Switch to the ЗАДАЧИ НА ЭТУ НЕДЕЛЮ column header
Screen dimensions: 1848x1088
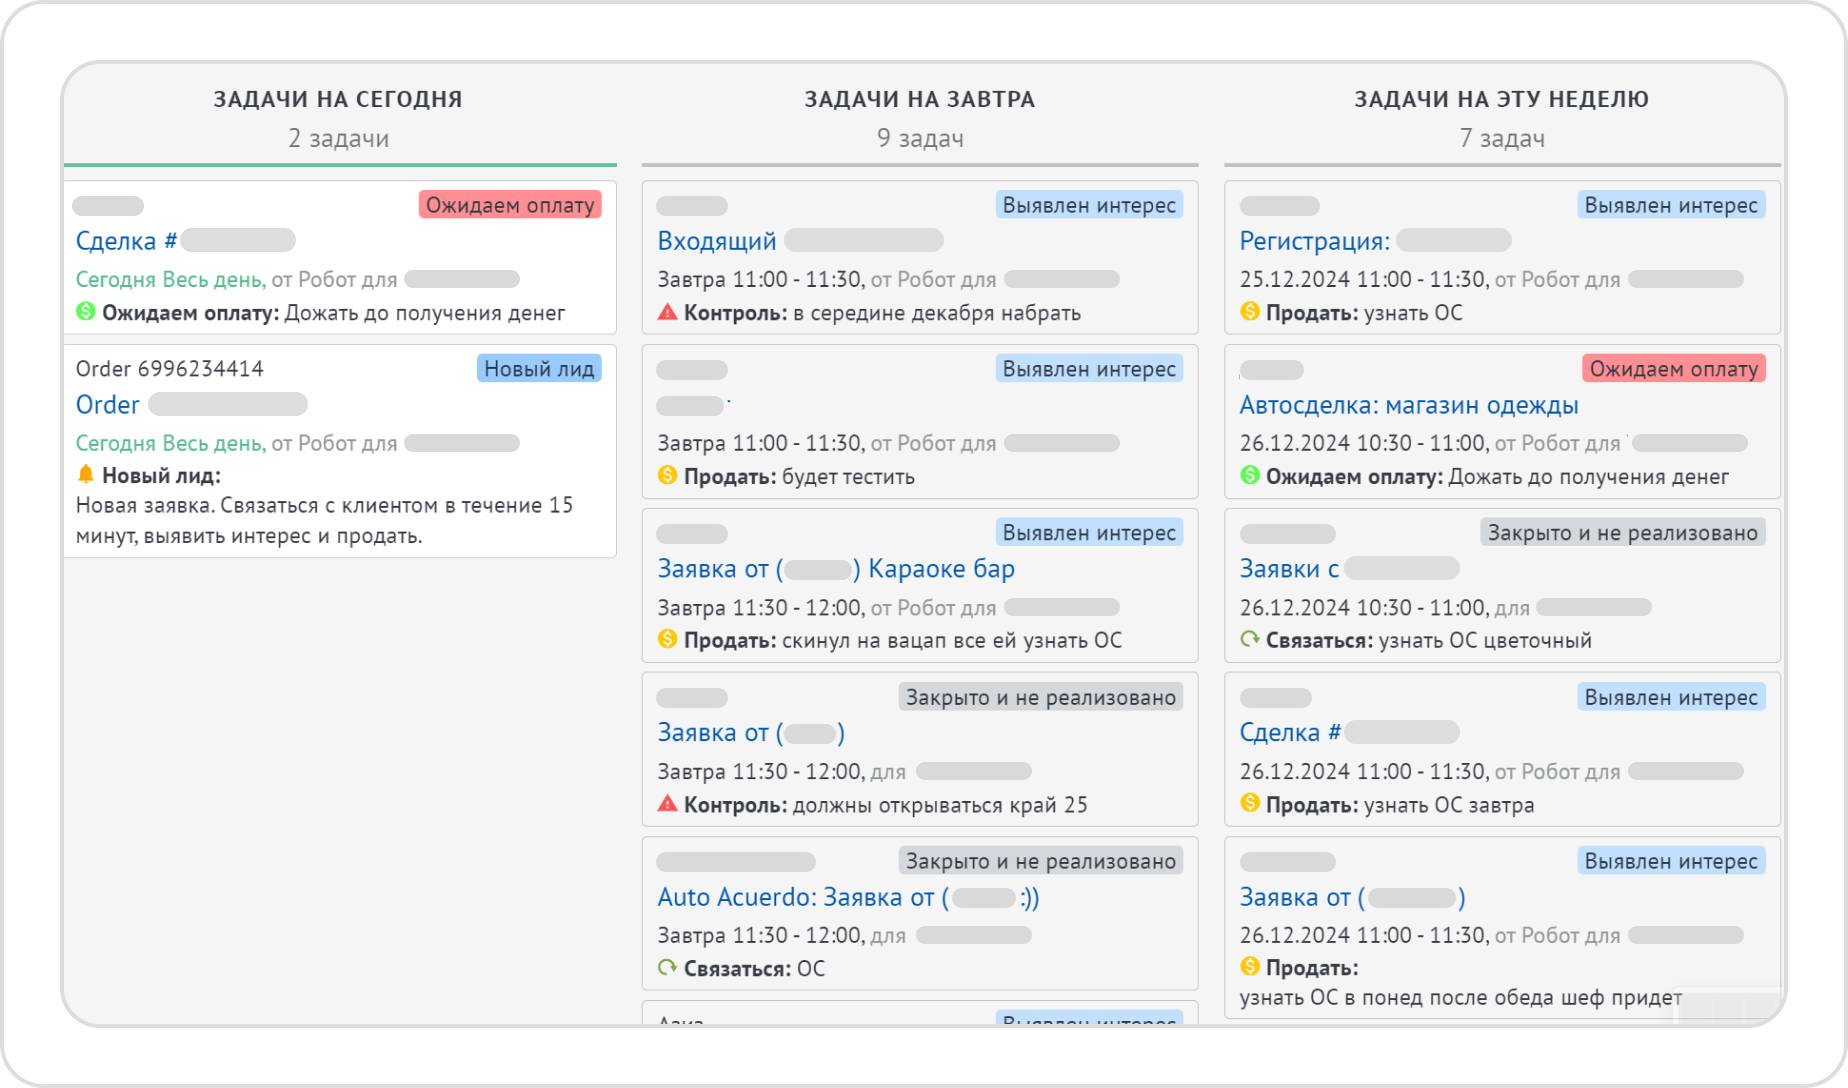pos(1500,99)
